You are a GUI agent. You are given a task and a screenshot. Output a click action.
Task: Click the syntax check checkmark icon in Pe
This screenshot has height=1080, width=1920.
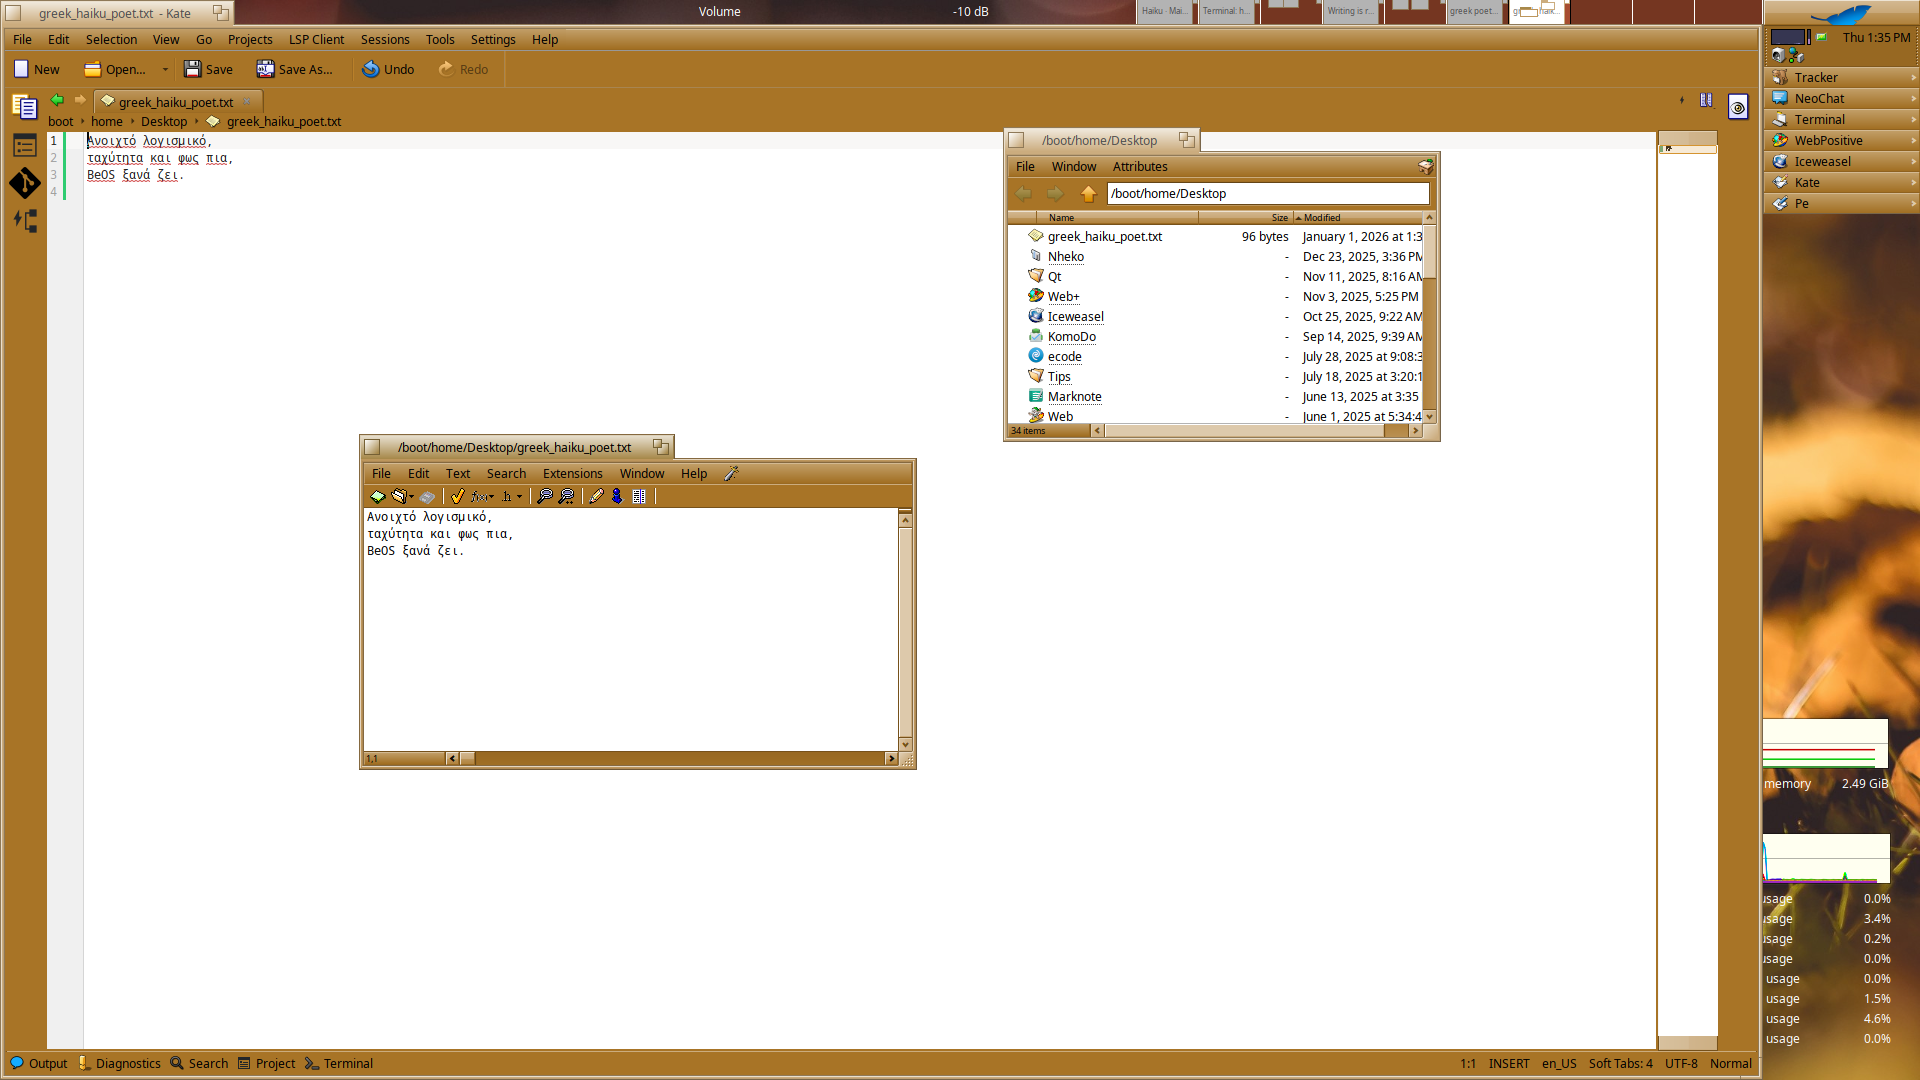tap(457, 496)
